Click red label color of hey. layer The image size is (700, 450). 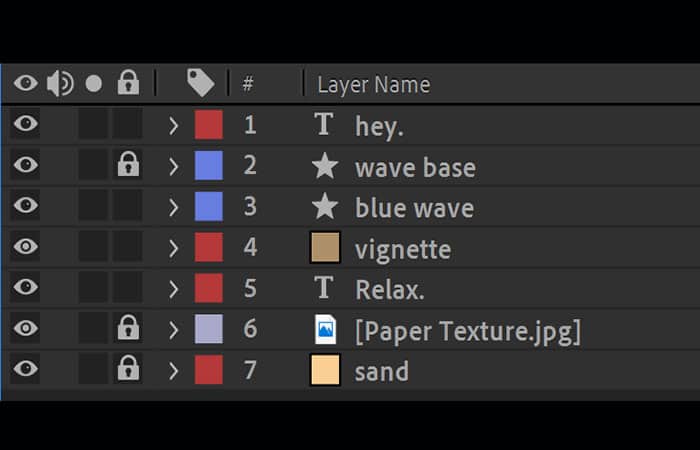(x=209, y=125)
